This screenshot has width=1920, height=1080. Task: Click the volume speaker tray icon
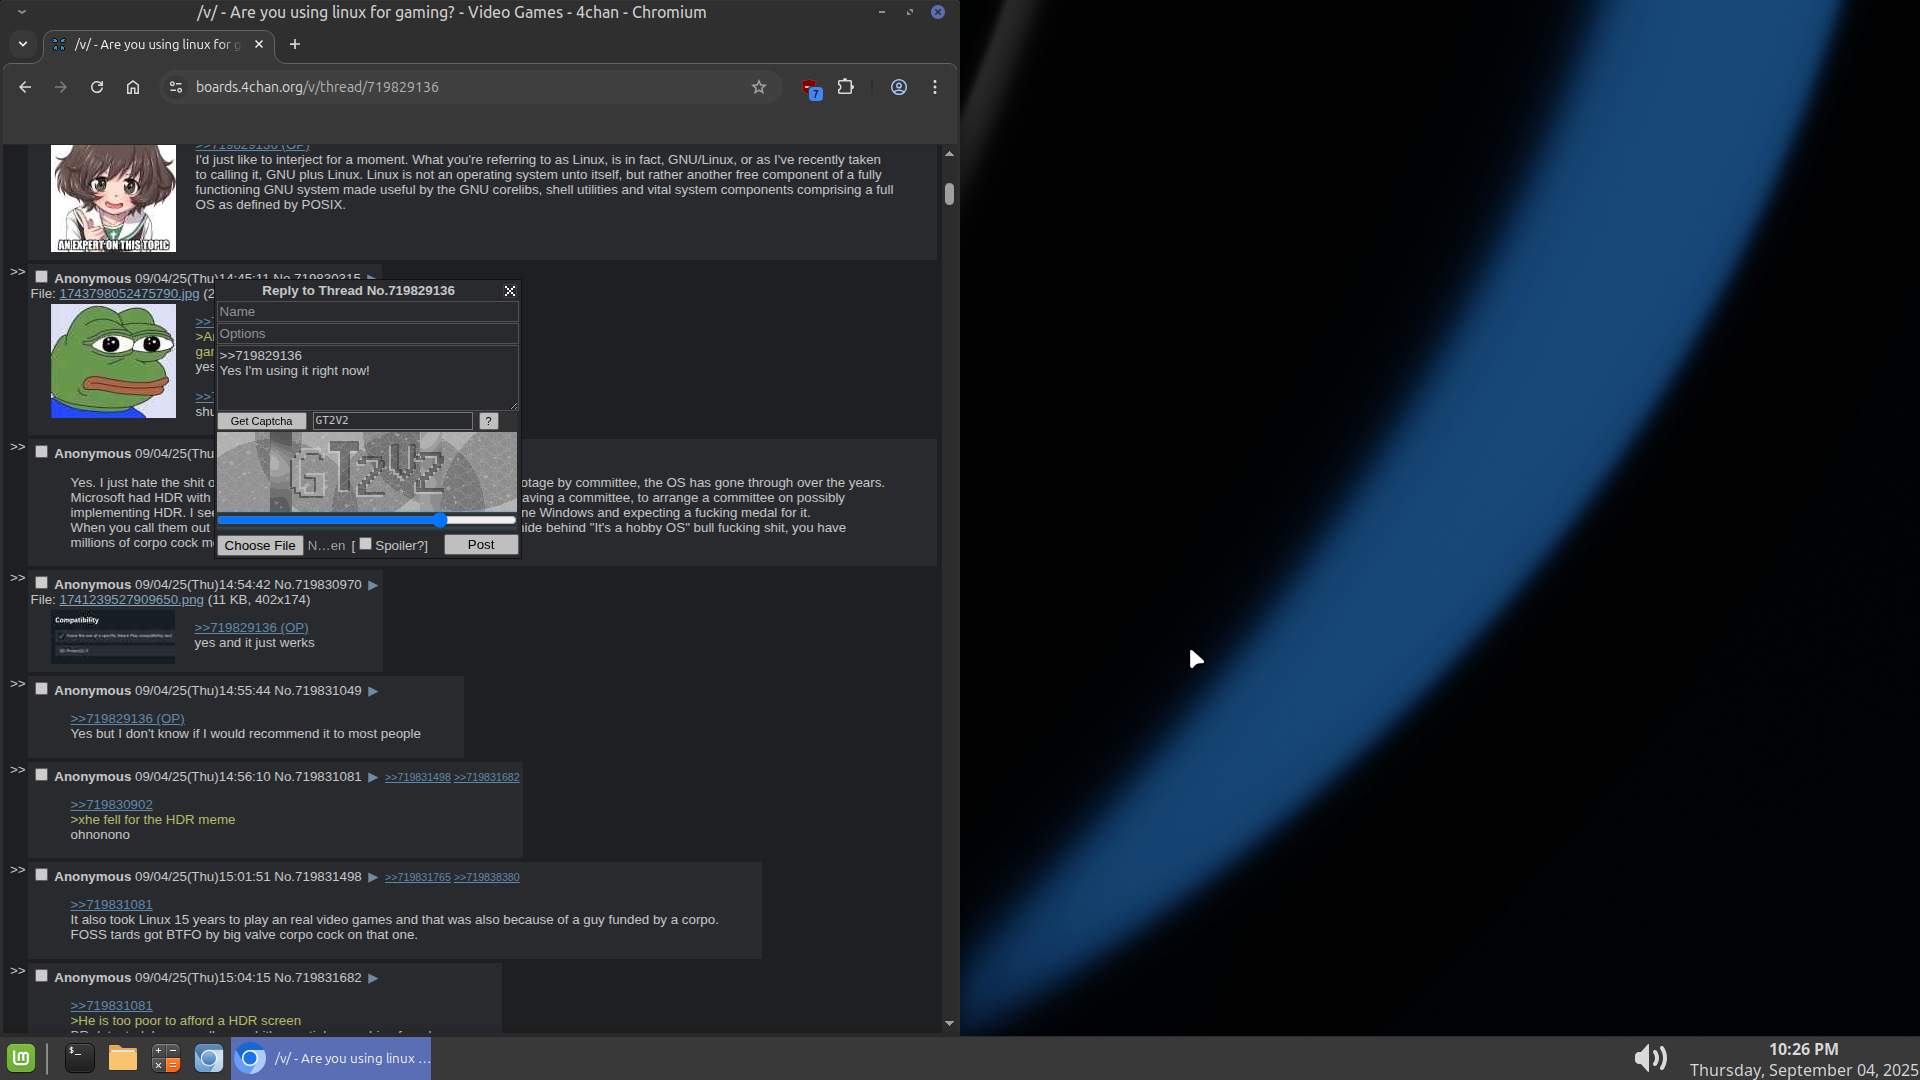[1650, 1058]
